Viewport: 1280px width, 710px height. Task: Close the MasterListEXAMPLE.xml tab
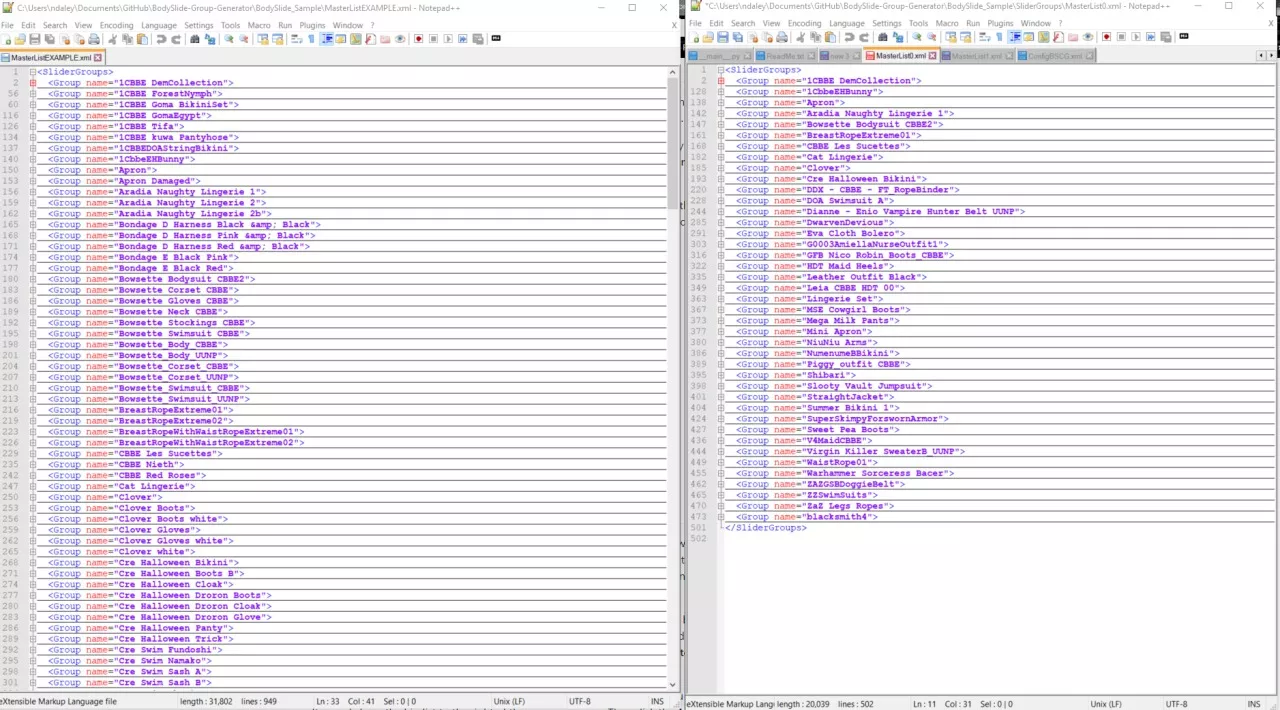(97, 58)
